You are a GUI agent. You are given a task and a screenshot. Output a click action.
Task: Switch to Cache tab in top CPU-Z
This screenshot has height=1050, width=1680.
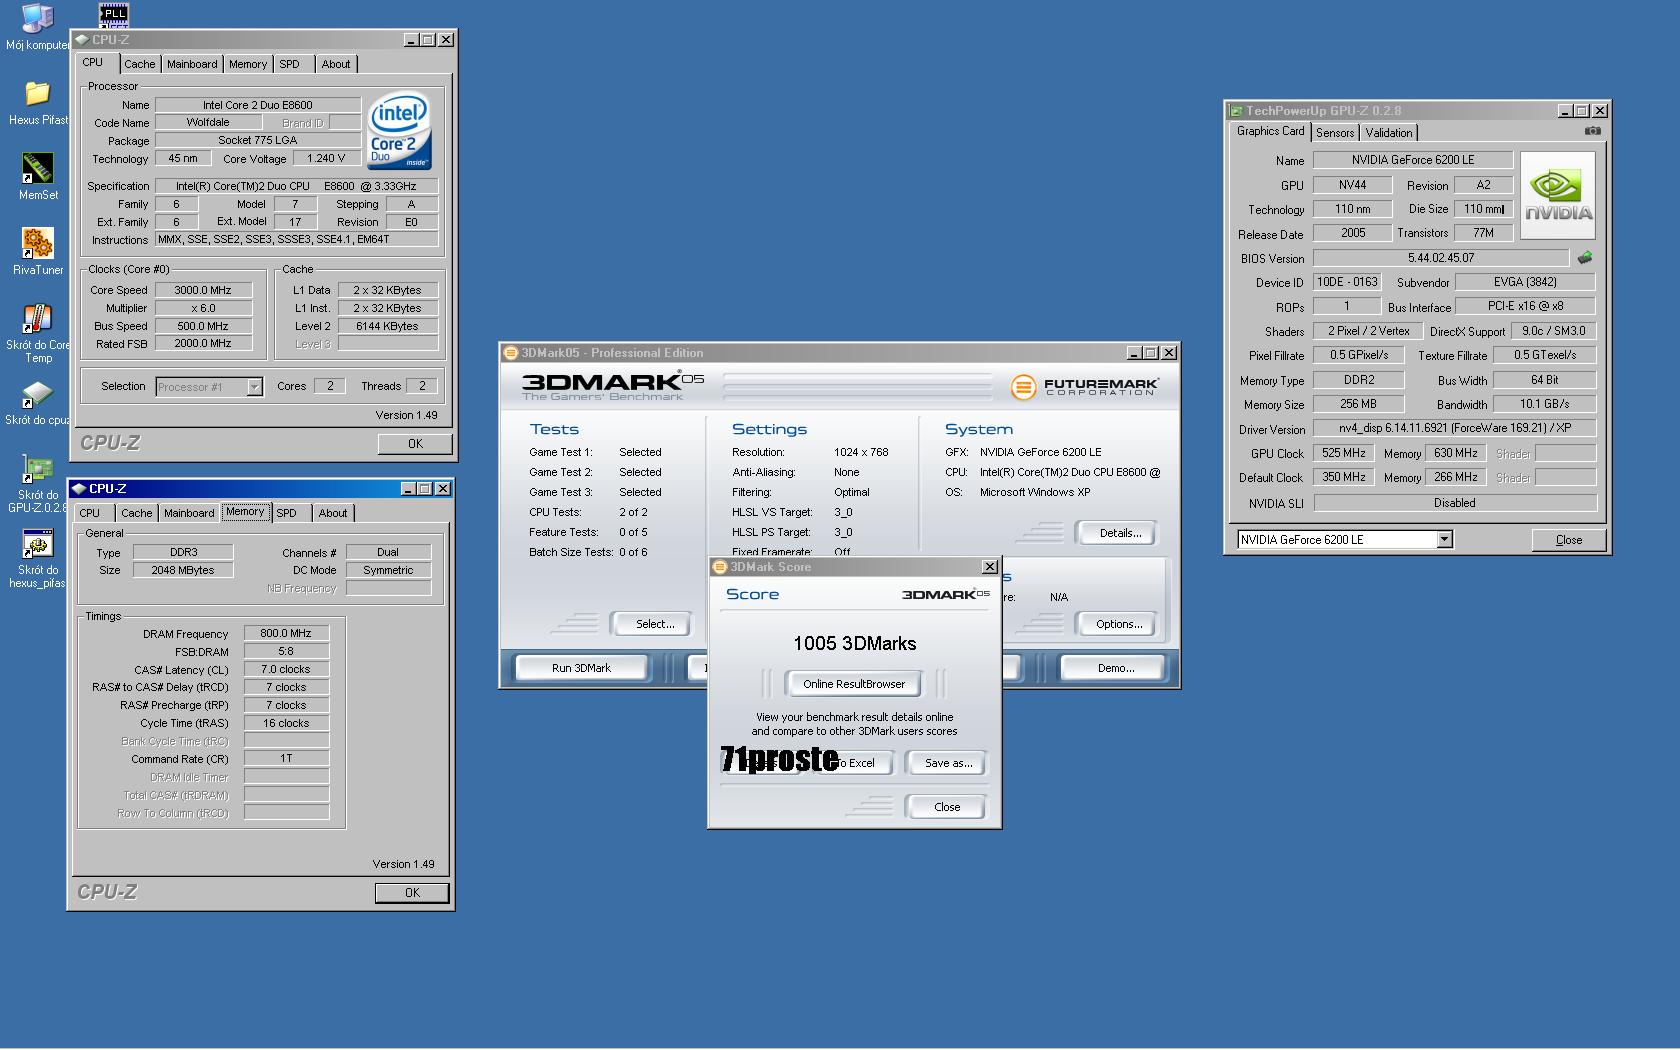(x=139, y=64)
